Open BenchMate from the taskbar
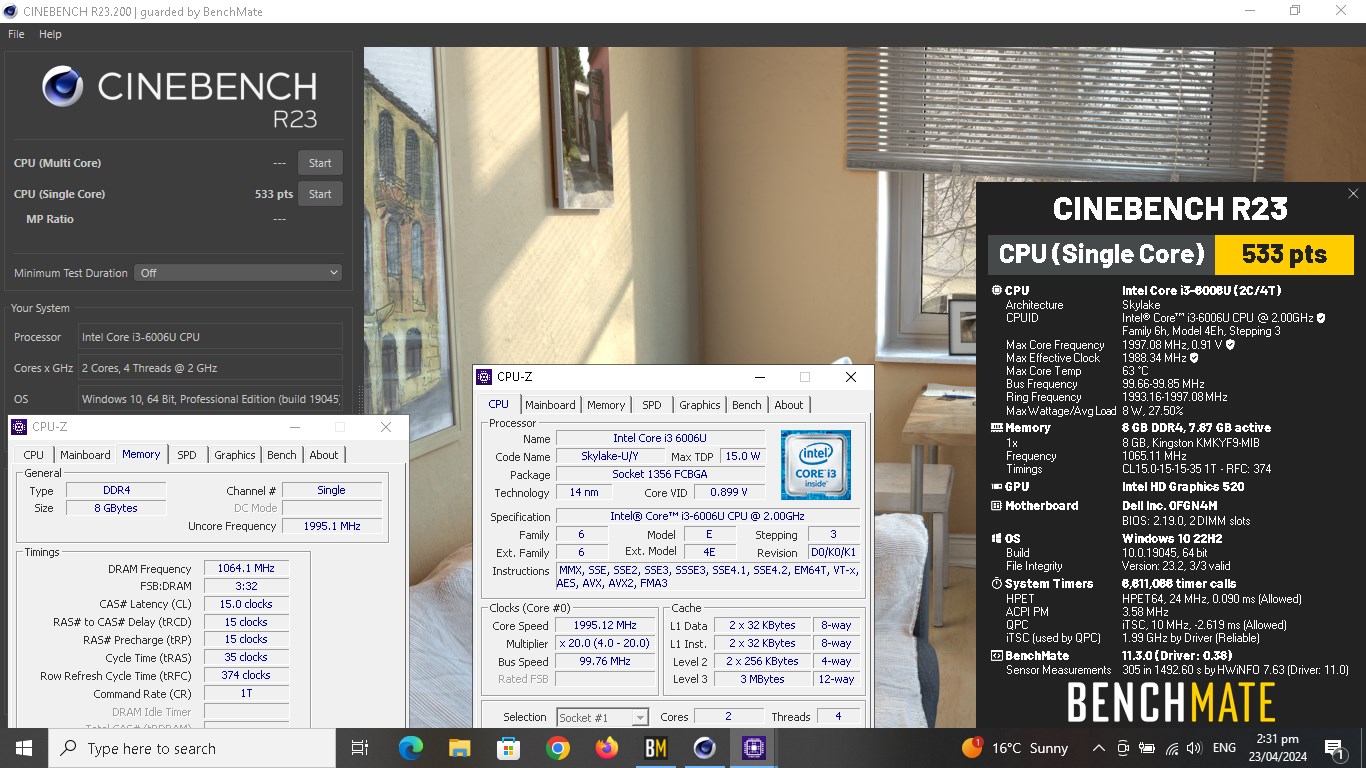The height and width of the screenshot is (768, 1366). point(656,748)
